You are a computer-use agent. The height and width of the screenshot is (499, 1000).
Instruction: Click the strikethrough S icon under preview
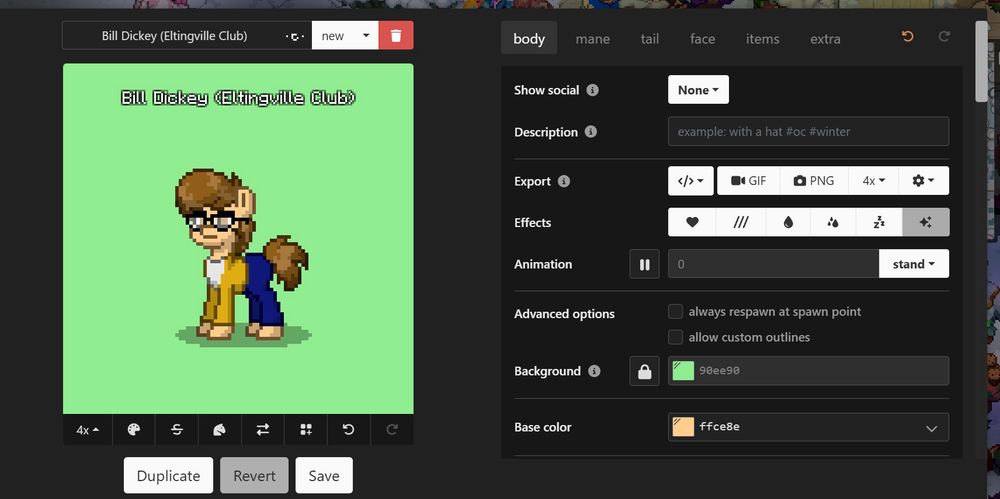pos(177,429)
